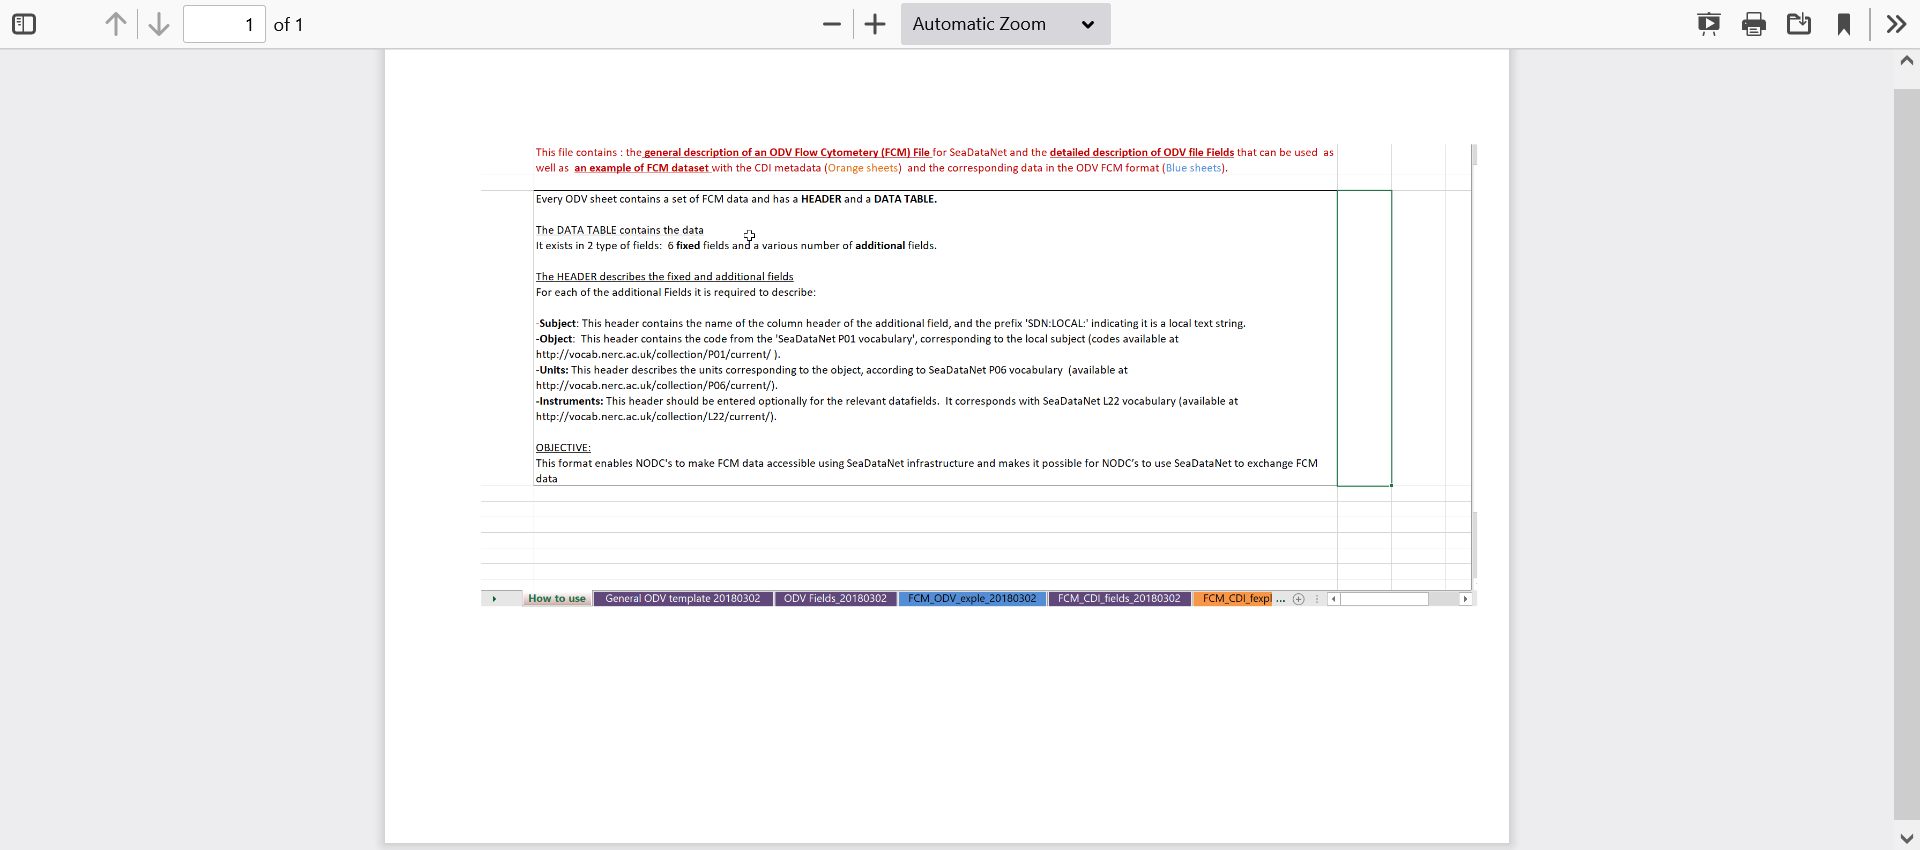This screenshot has height=850, width=1920.
Task: Open the tools overflow menu
Action: [x=1896, y=24]
